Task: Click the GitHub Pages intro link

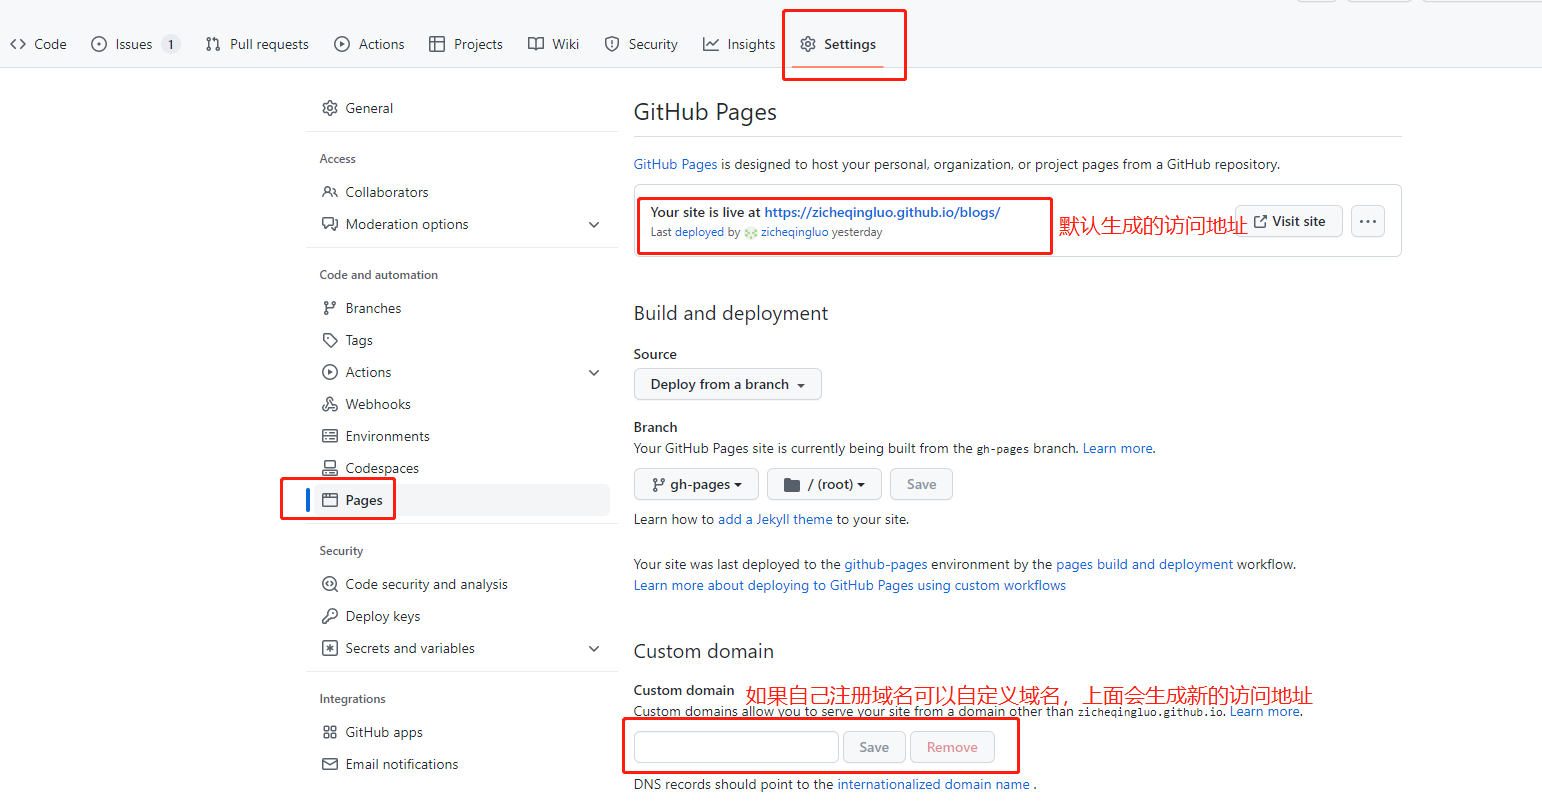Action: [x=676, y=164]
